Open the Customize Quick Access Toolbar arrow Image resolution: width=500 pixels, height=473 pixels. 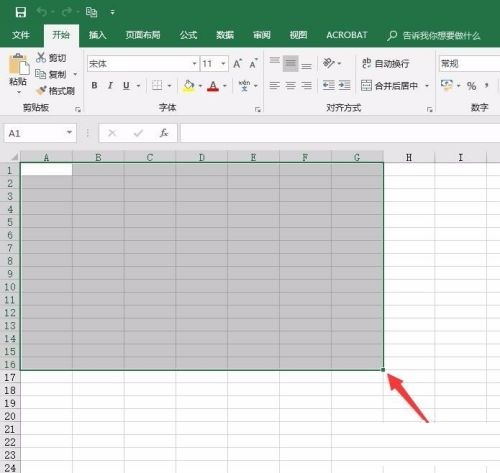pos(113,12)
